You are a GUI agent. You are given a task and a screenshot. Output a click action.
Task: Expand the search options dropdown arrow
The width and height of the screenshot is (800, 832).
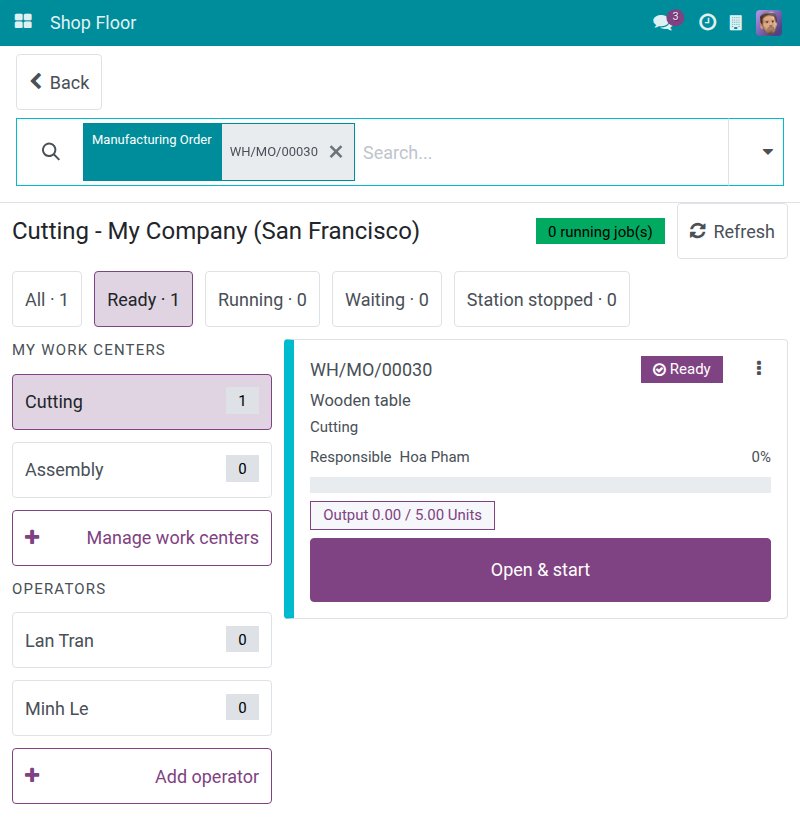tap(767, 152)
